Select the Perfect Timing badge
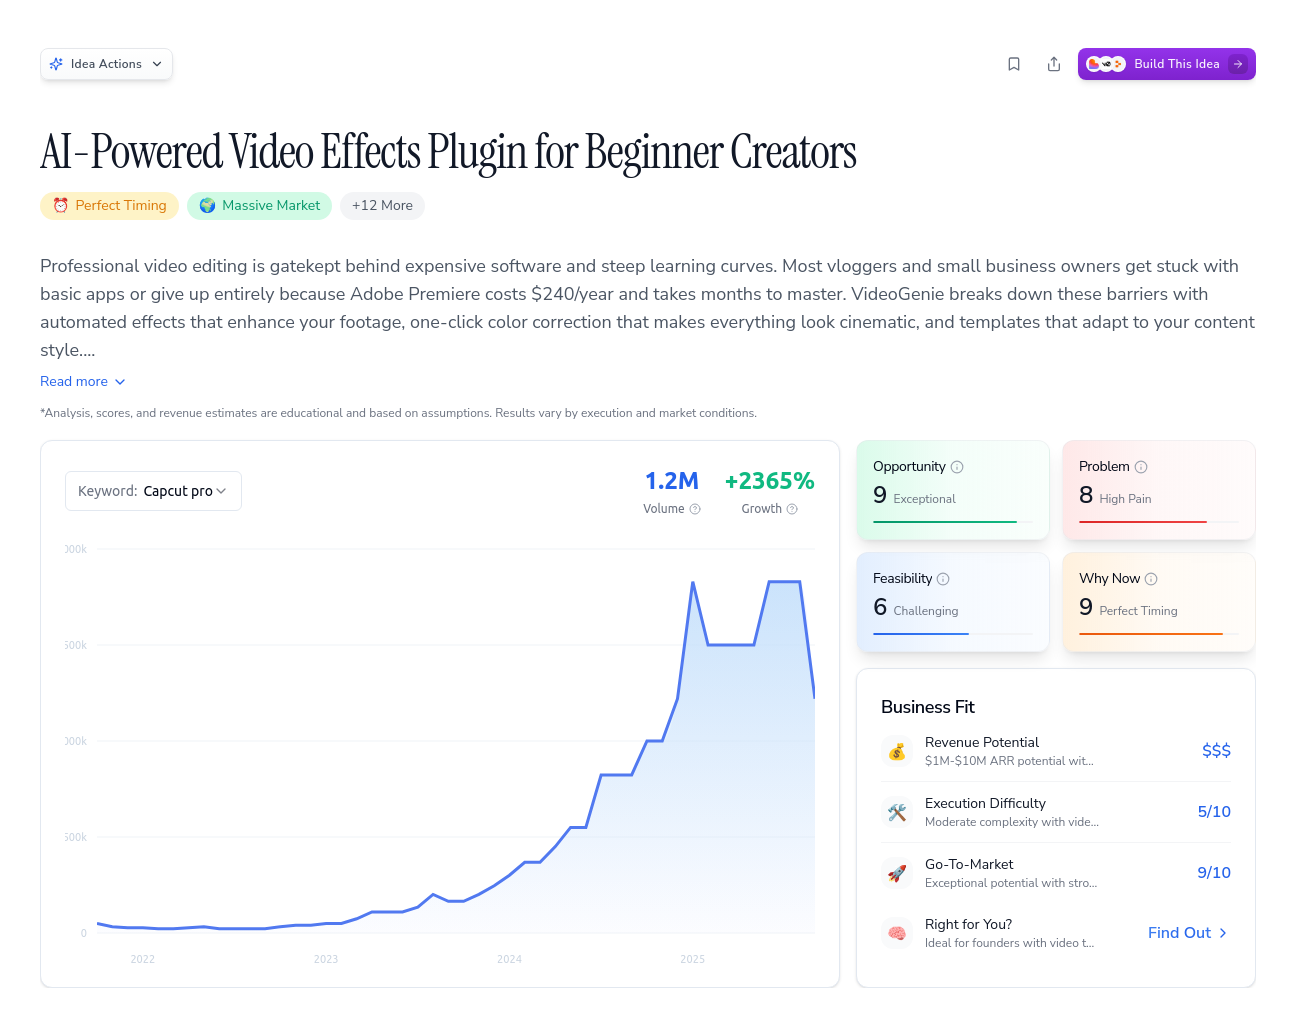 pos(109,206)
